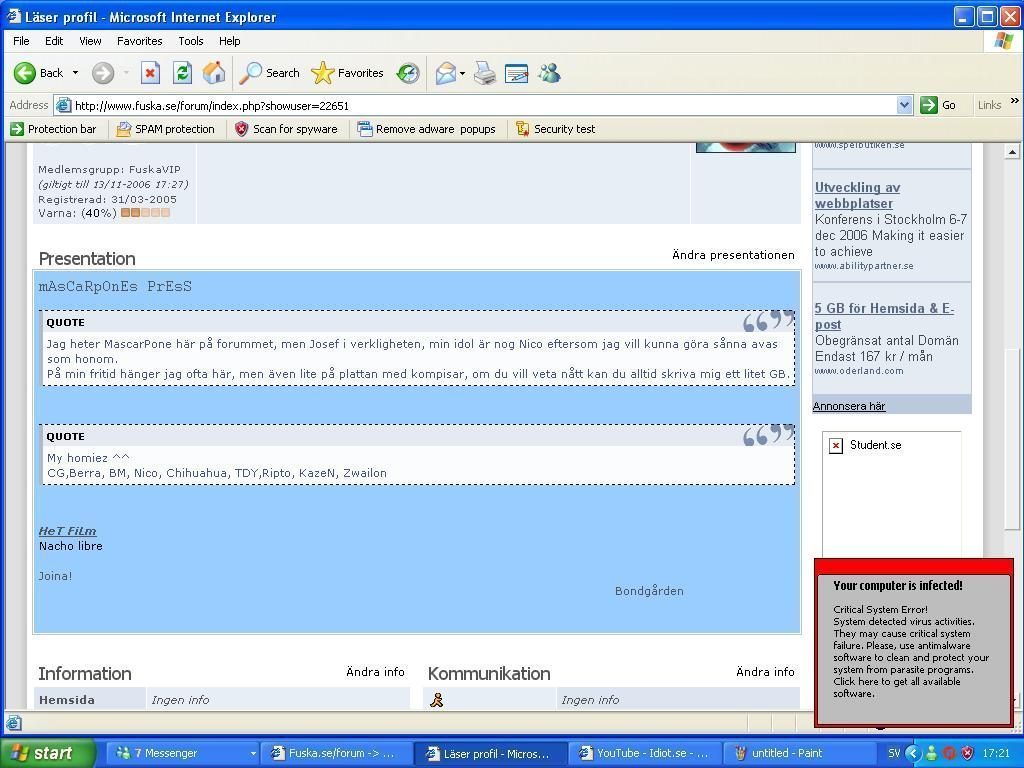Image resolution: width=1024 pixels, height=768 pixels.
Task: Click the Protection bar green arrow icon
Action: click(16, 129)
